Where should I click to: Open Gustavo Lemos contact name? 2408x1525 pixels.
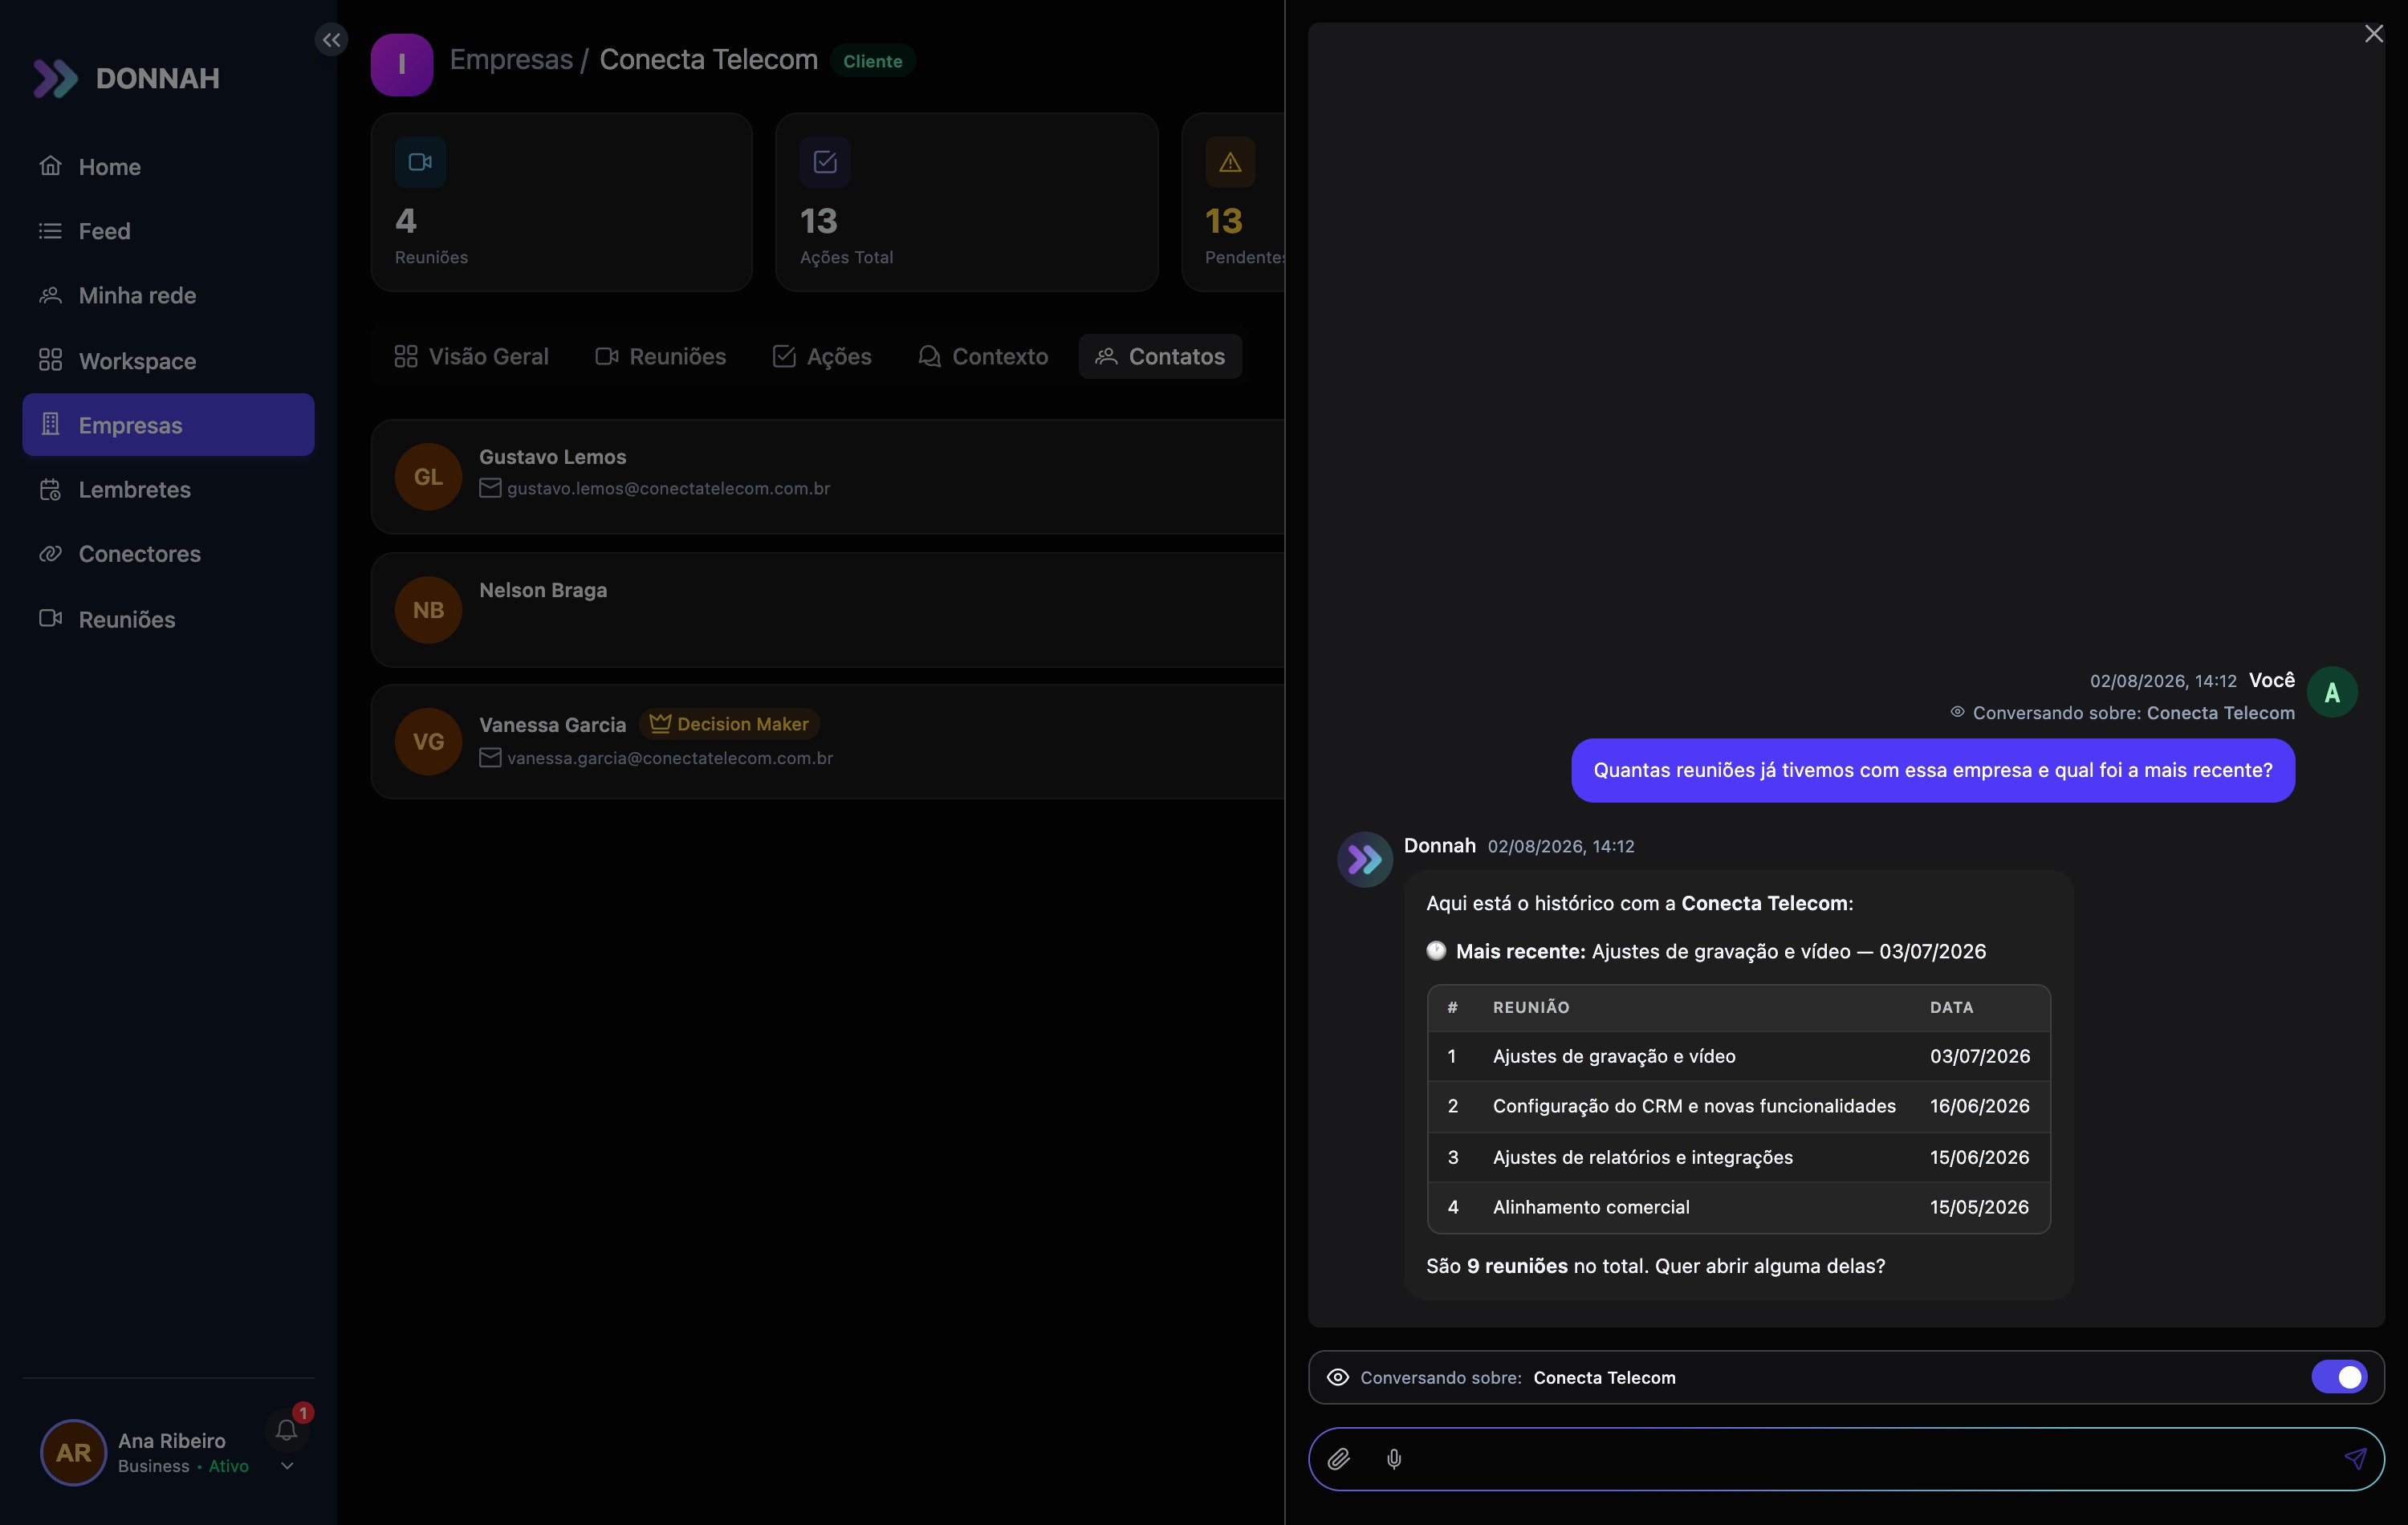click(553, 457)
